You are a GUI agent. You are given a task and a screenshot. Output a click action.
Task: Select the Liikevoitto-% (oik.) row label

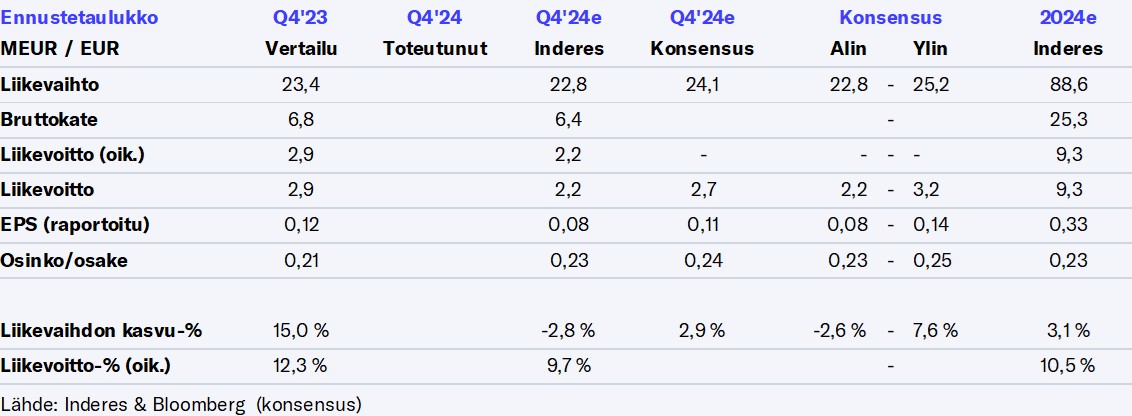(x=86, y=365)
